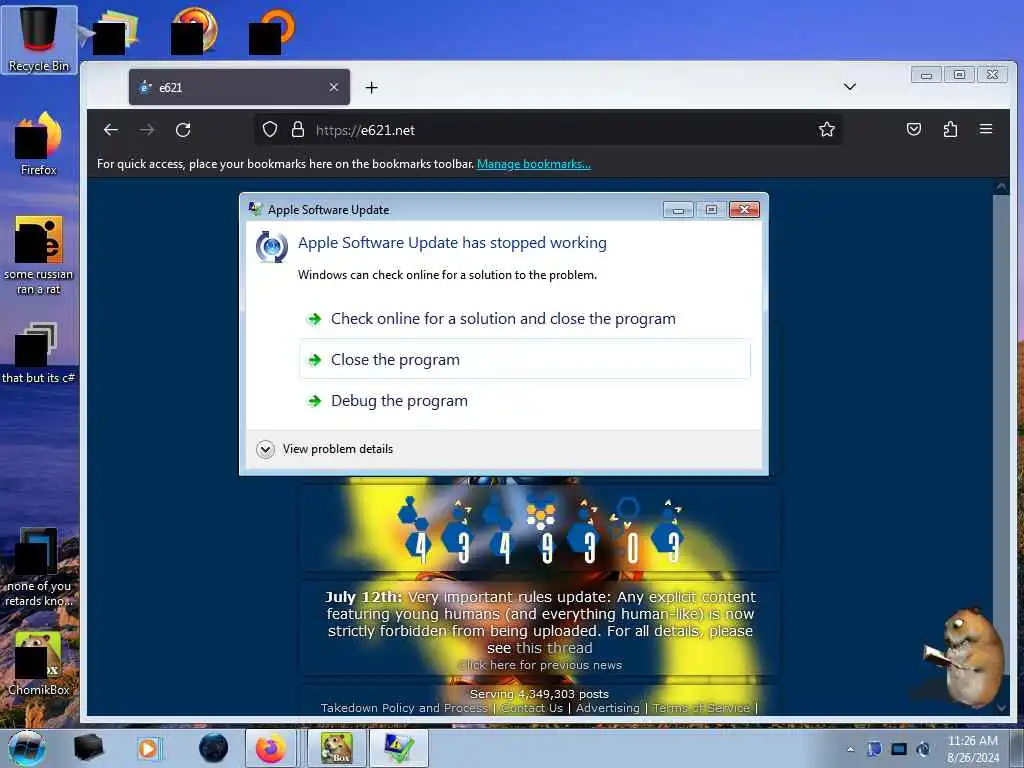Click the reading hamster assistant character

click(967, 656)
